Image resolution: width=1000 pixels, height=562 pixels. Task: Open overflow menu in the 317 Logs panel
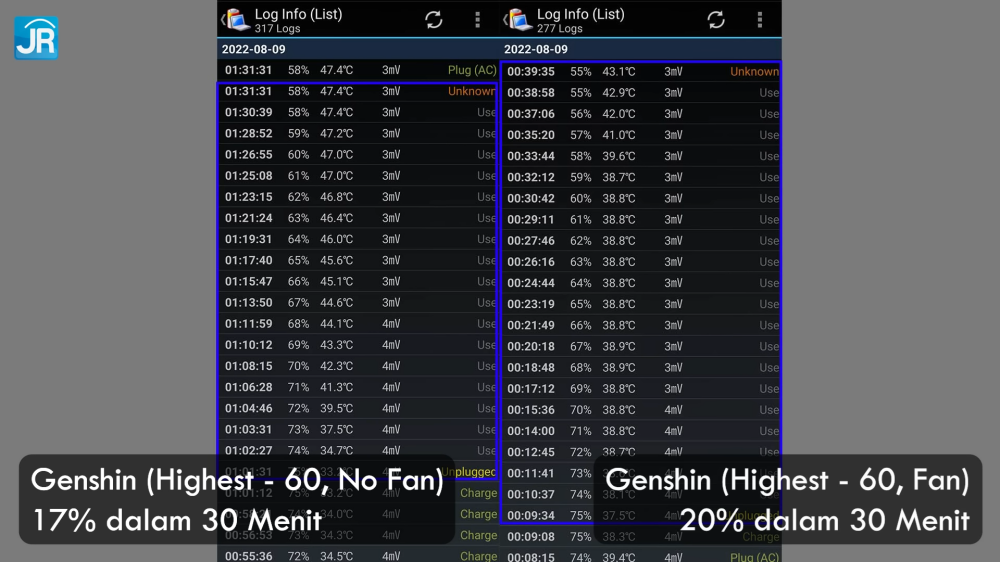click(477, 20)
